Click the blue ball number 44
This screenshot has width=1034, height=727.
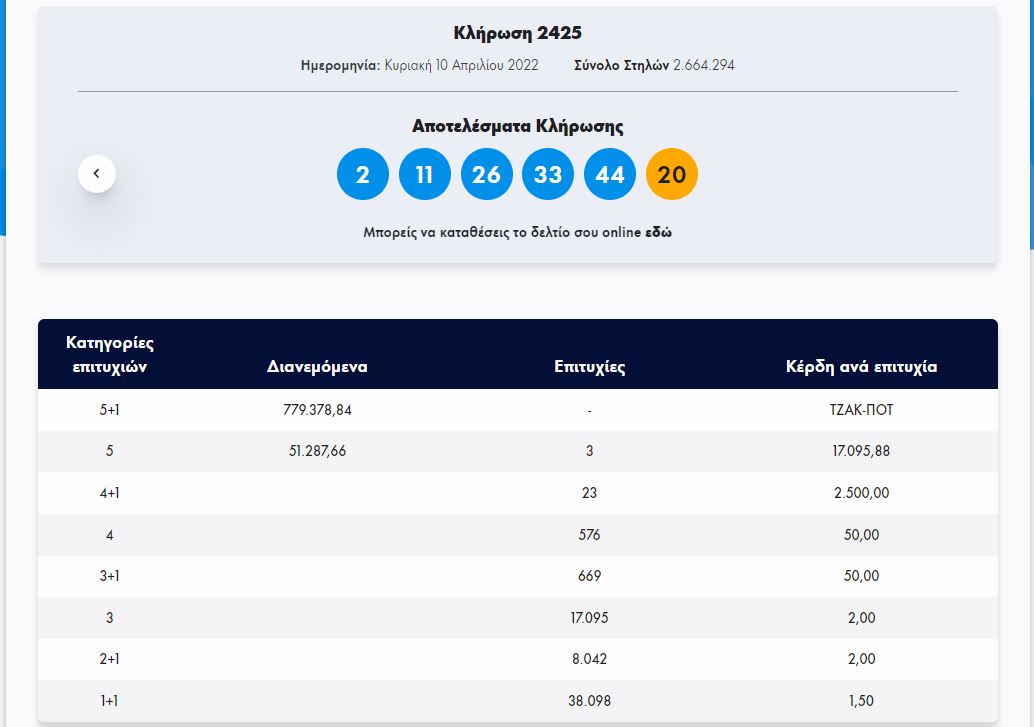coord(610,174)
